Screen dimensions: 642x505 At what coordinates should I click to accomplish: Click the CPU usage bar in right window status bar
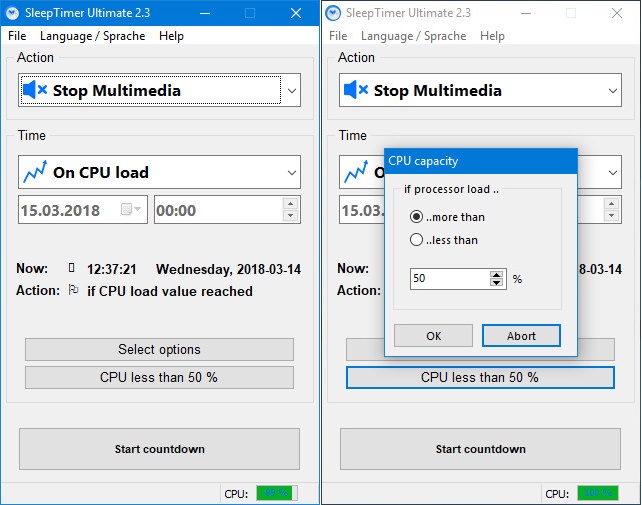[597, 493]
